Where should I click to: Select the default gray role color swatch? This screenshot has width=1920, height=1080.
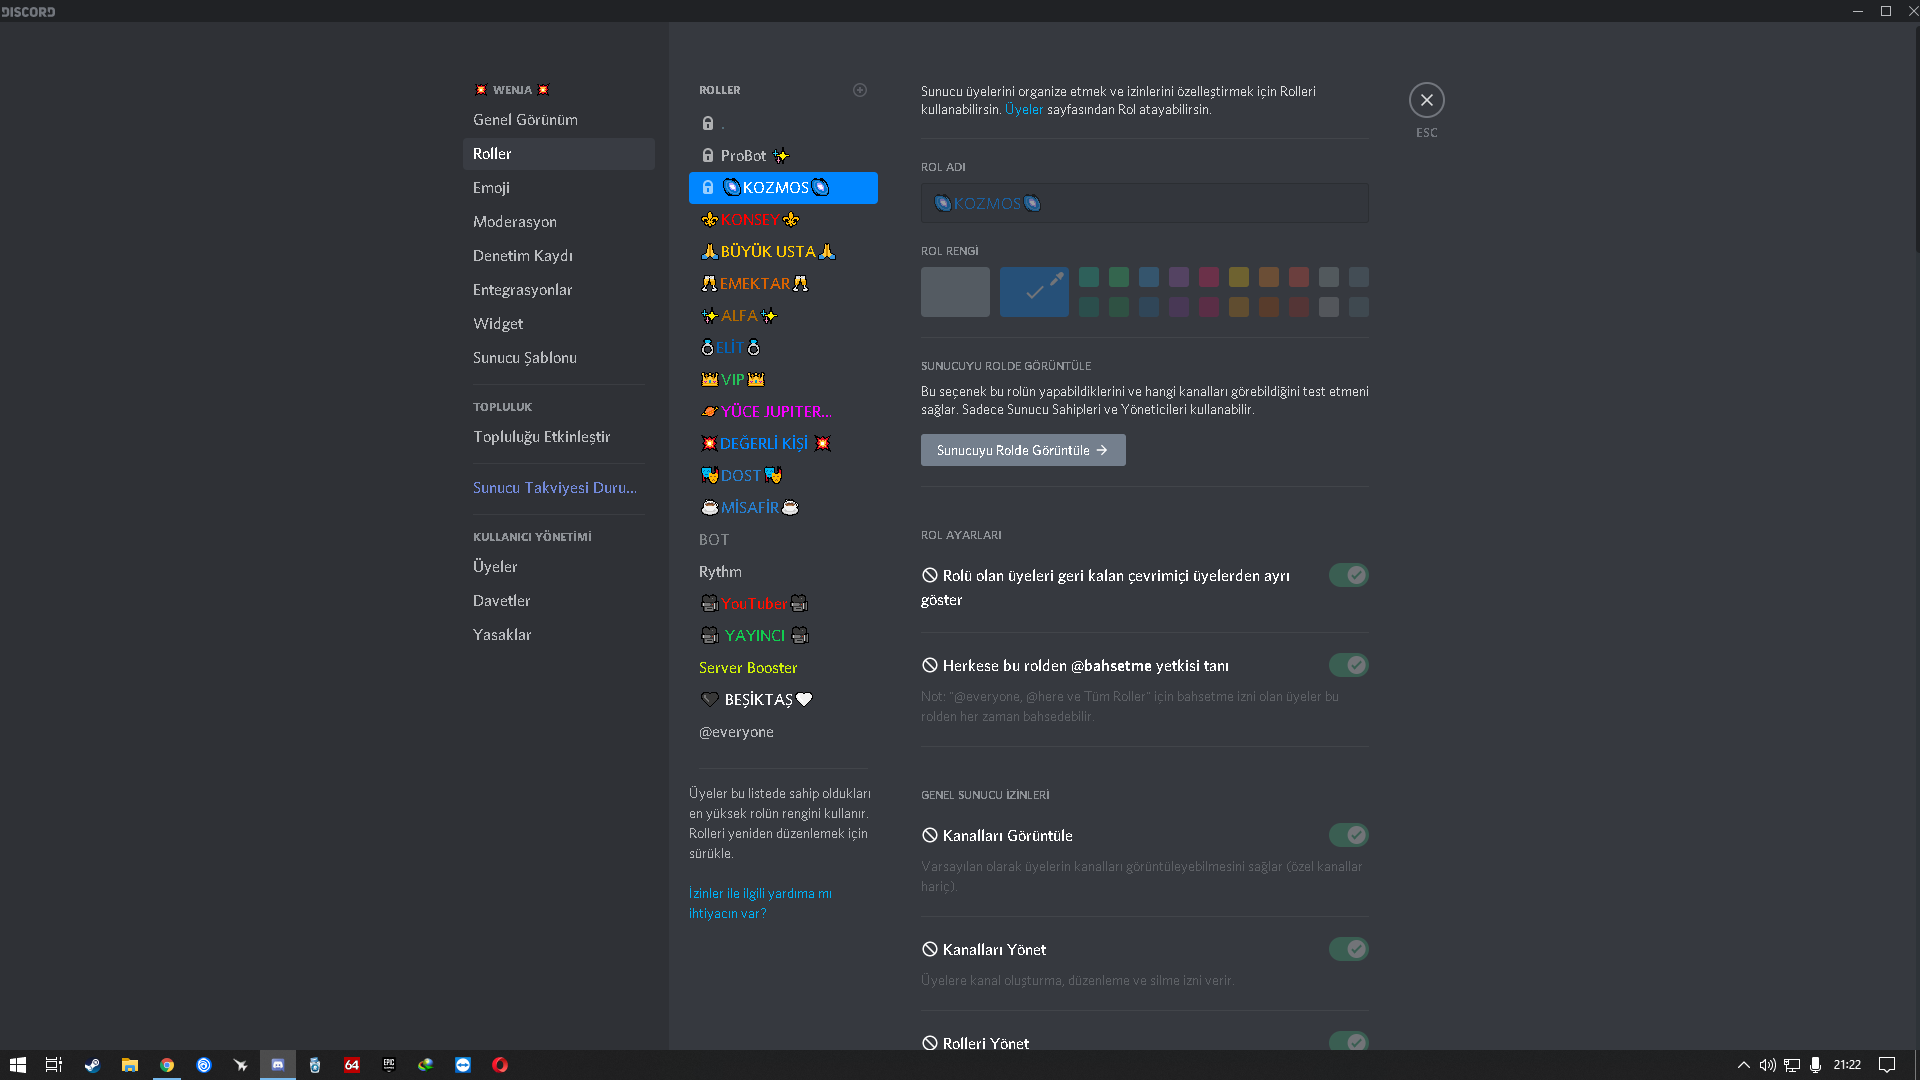955,292
